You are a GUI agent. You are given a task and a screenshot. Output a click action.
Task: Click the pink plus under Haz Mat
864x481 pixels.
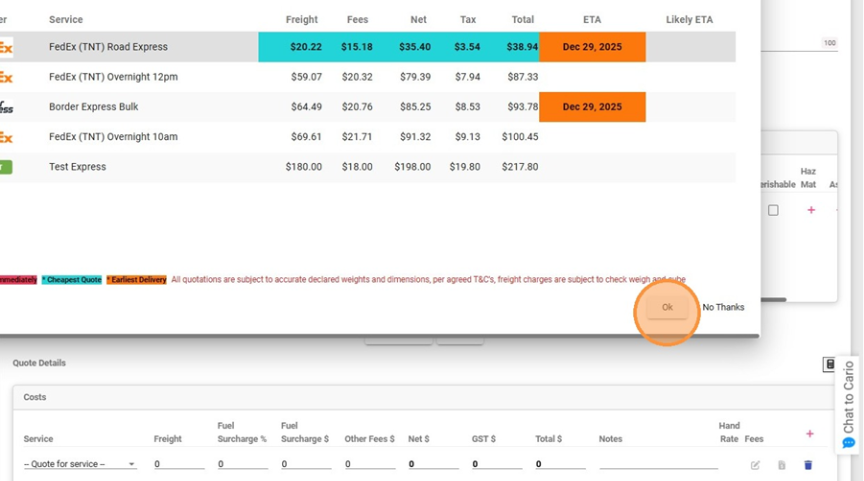811,210
